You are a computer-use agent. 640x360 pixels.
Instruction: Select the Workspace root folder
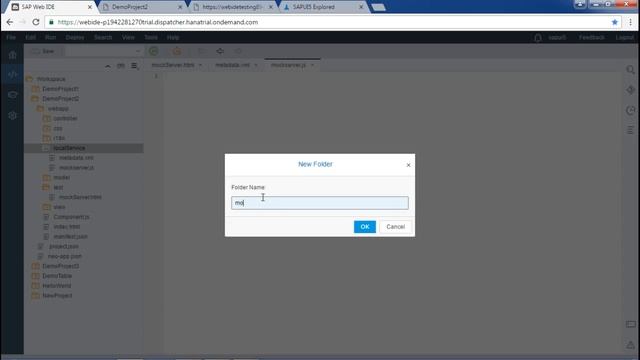[x=51, y=79]
